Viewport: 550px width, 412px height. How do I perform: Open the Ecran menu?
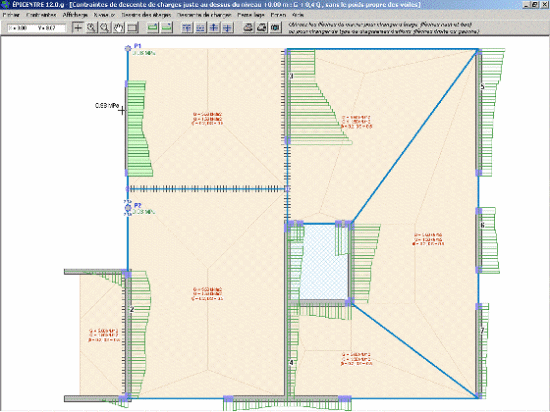(x=278, y=15)
